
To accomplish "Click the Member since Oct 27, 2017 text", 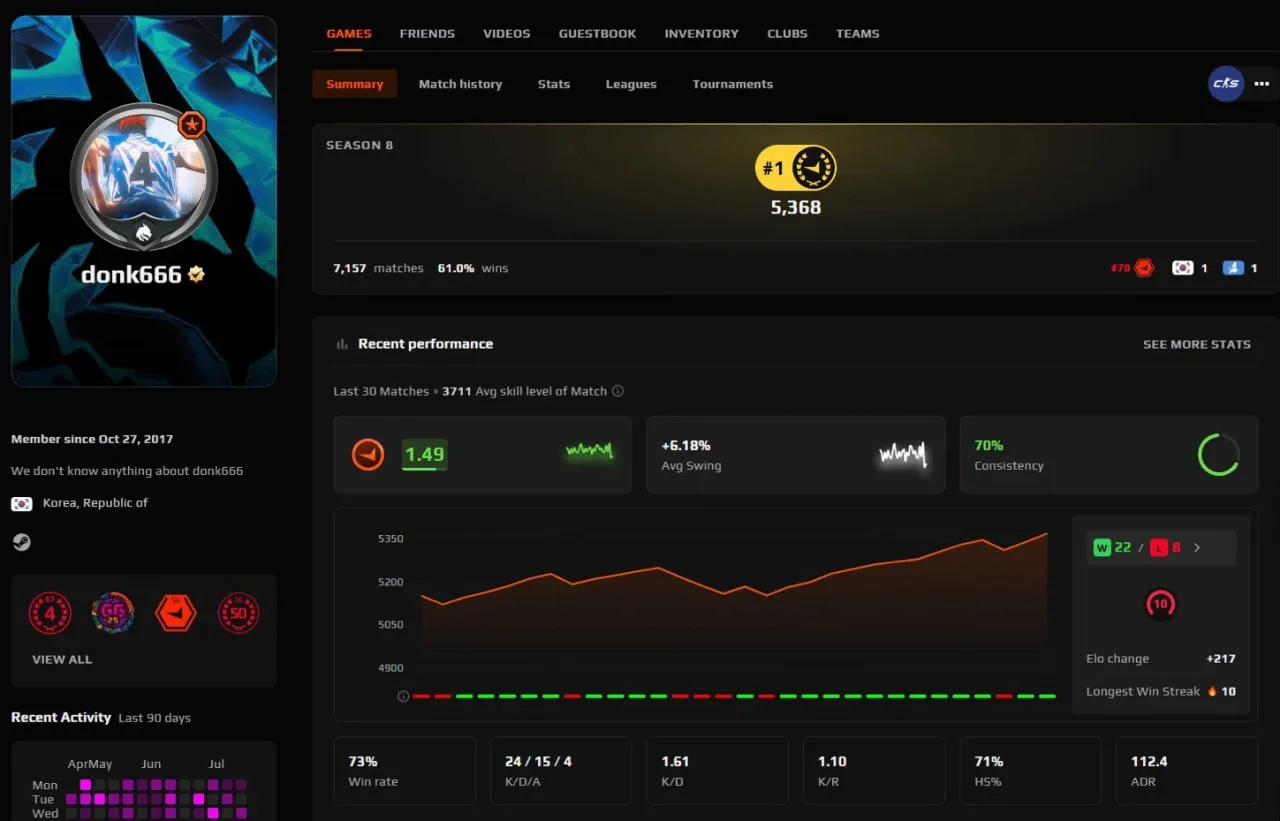I will [92, 439].
